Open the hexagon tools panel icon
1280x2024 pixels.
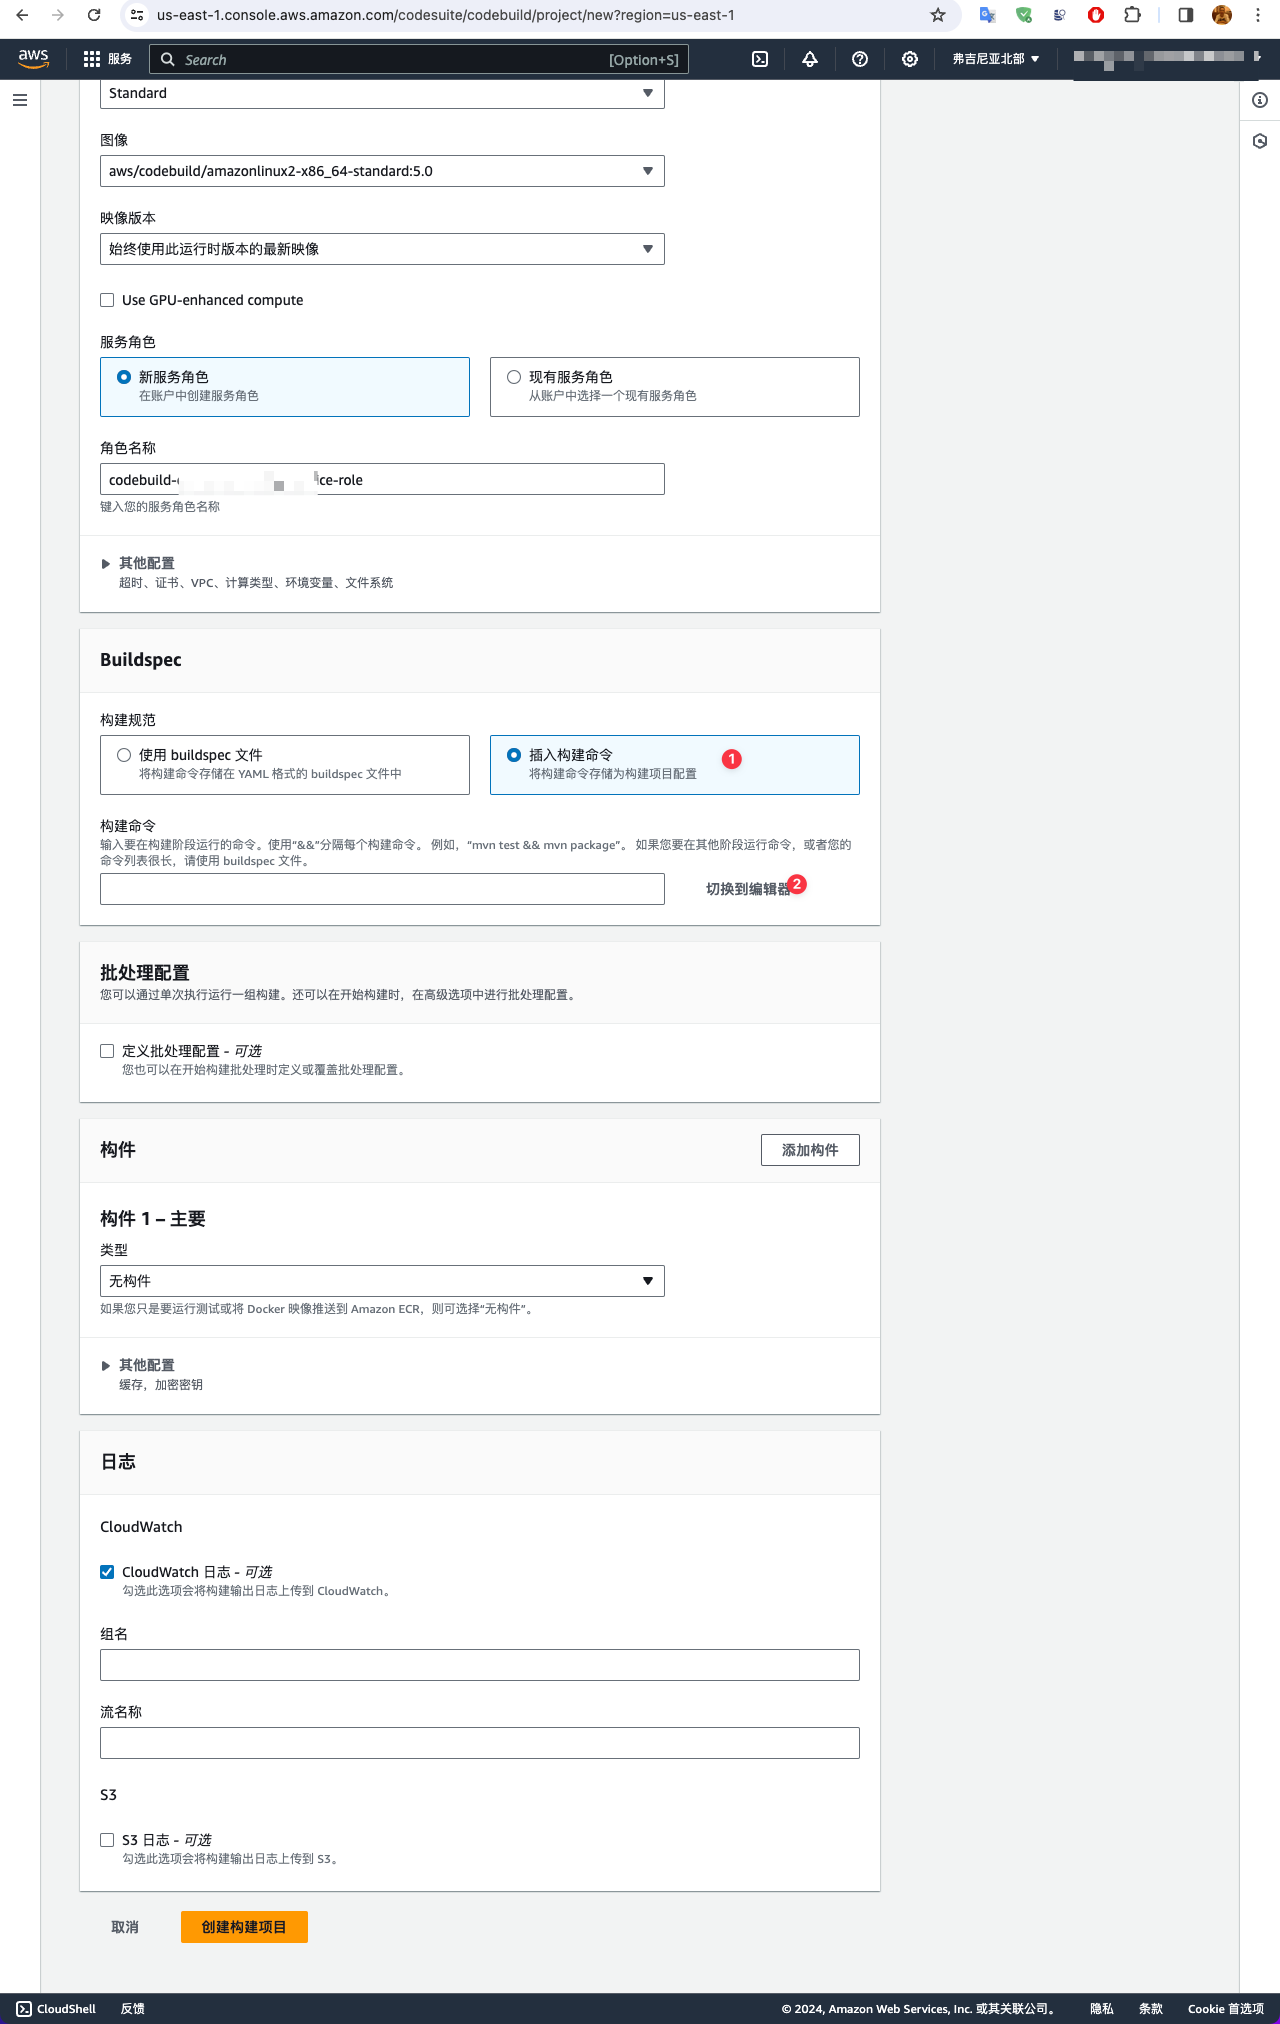click(1260, 141)
